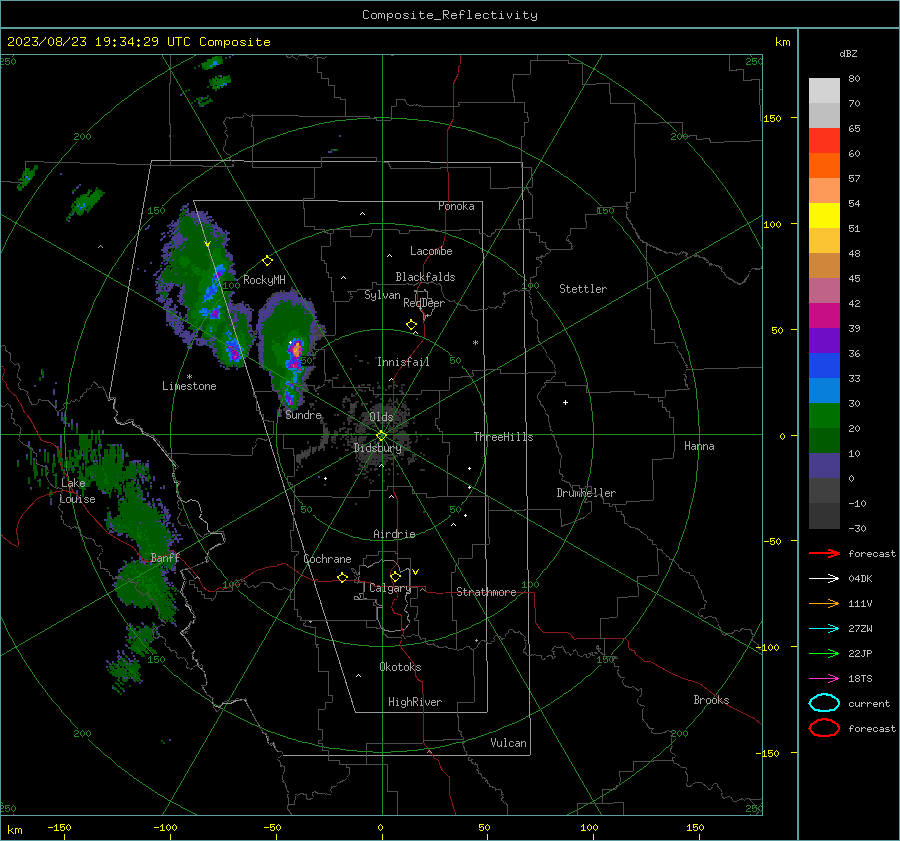Click the Hanna town label
Screen dimensions: 900x841
click(699, 446)
